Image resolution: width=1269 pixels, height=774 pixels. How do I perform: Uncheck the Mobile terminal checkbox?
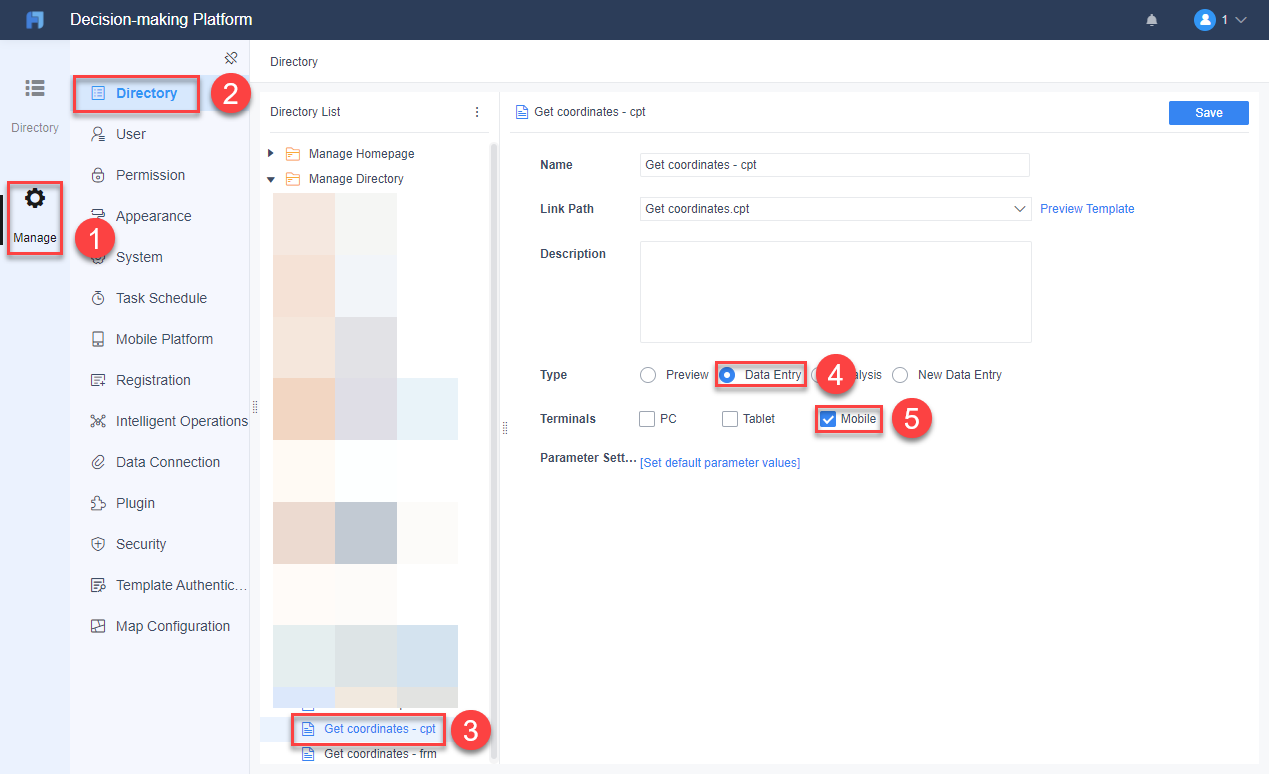click(x=828, y=419)
